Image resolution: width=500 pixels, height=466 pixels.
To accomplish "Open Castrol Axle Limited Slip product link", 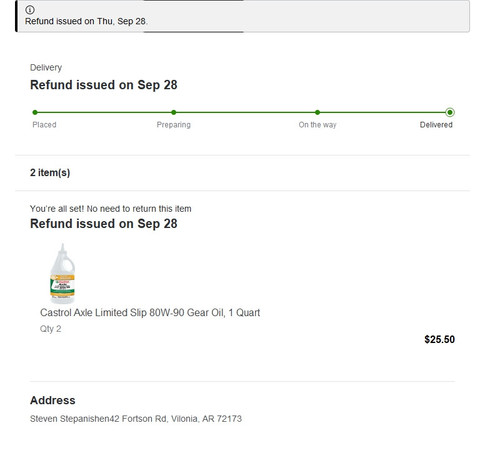I will tap(150, 313).
